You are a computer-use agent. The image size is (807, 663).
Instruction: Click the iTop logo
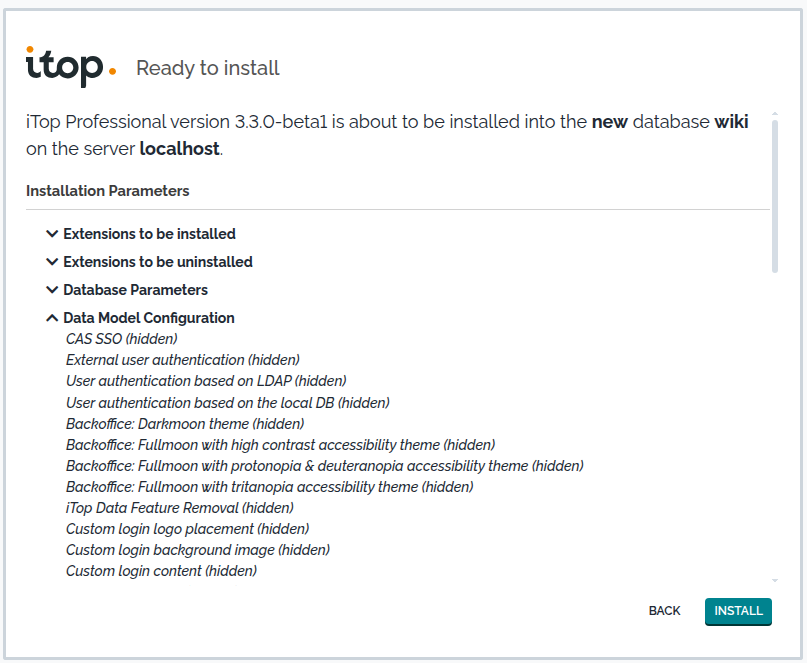[71, 66]
